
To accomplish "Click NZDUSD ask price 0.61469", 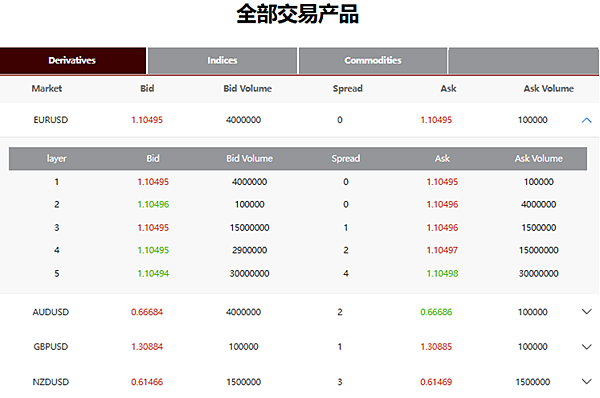I will 436,382.
